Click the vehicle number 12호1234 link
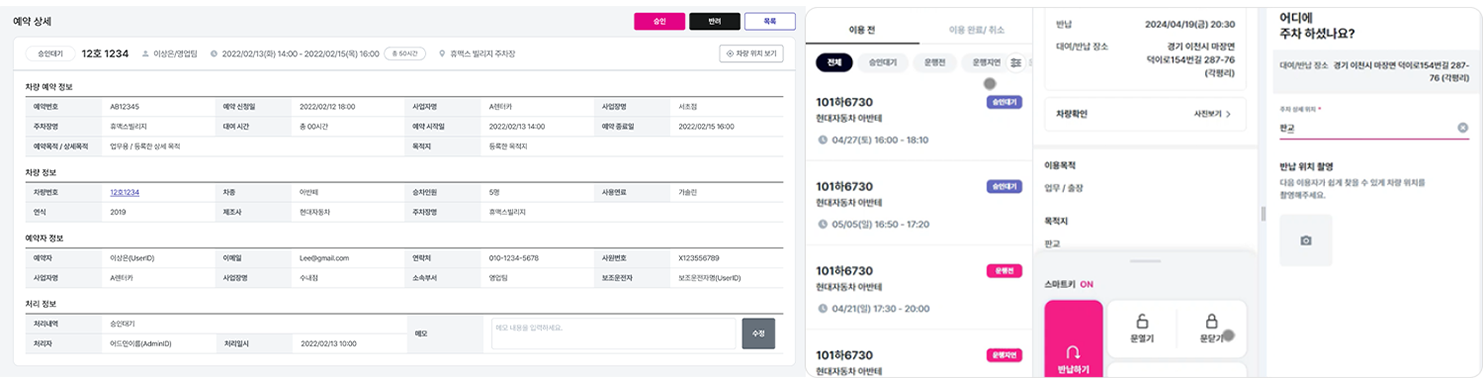The width and height of the screenshot is (1483, 383). pyautogui.click(x=125, y=192)
